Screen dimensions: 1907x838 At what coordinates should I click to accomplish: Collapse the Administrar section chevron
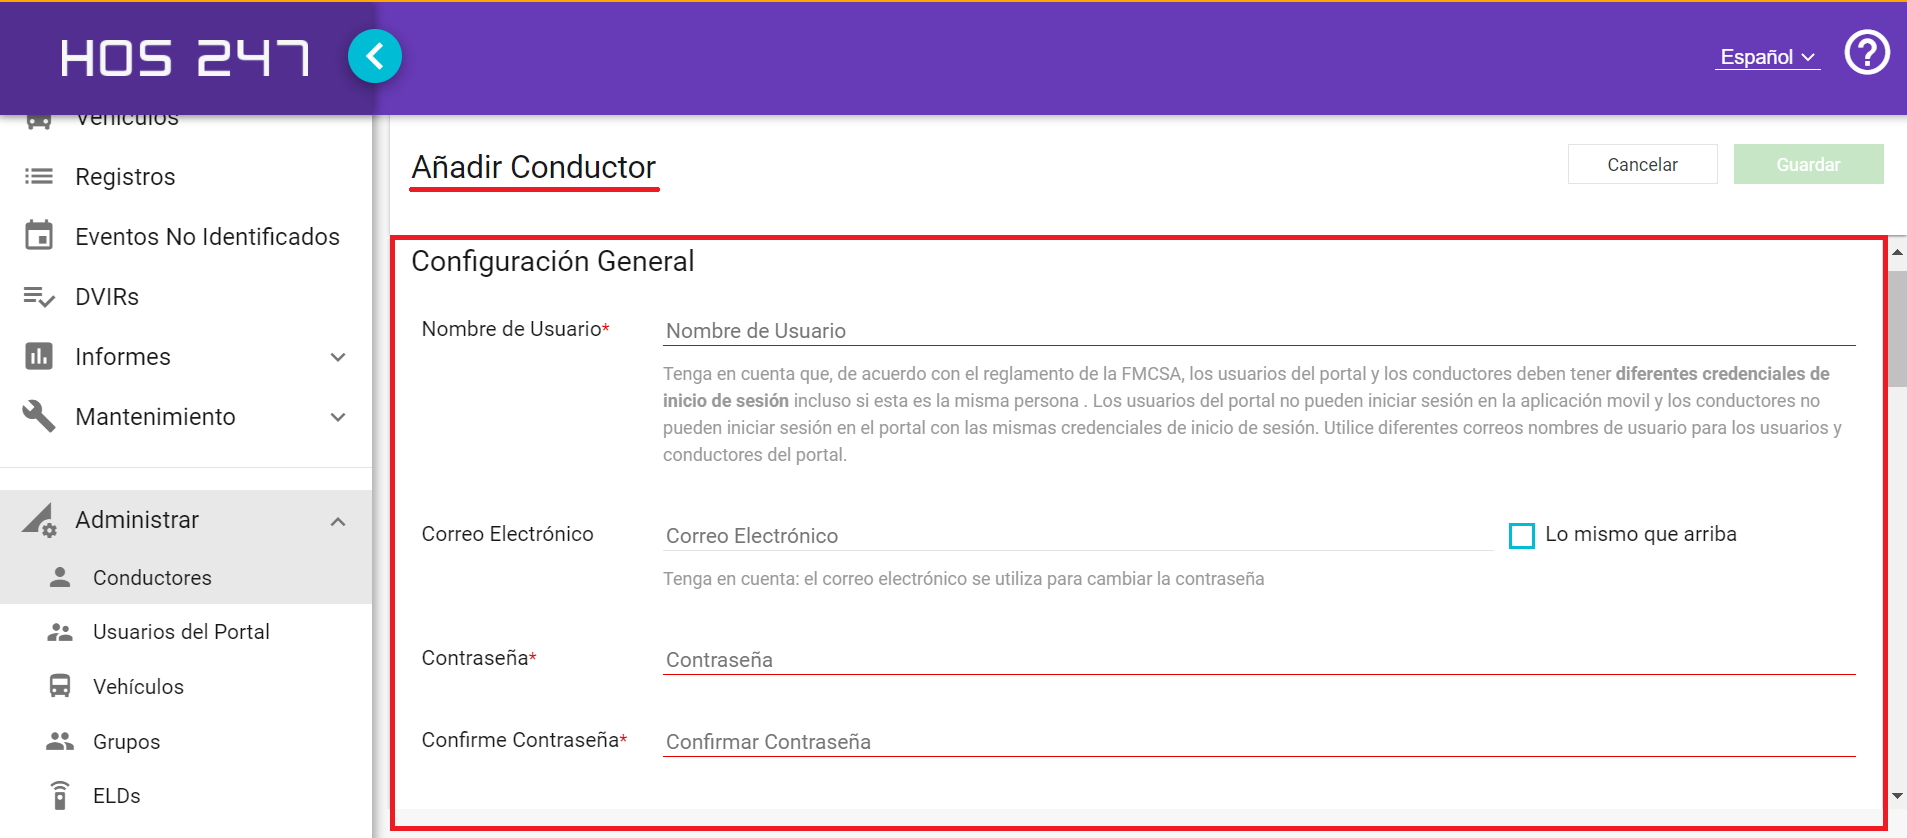pyautogui.click(x=338, y=521)
